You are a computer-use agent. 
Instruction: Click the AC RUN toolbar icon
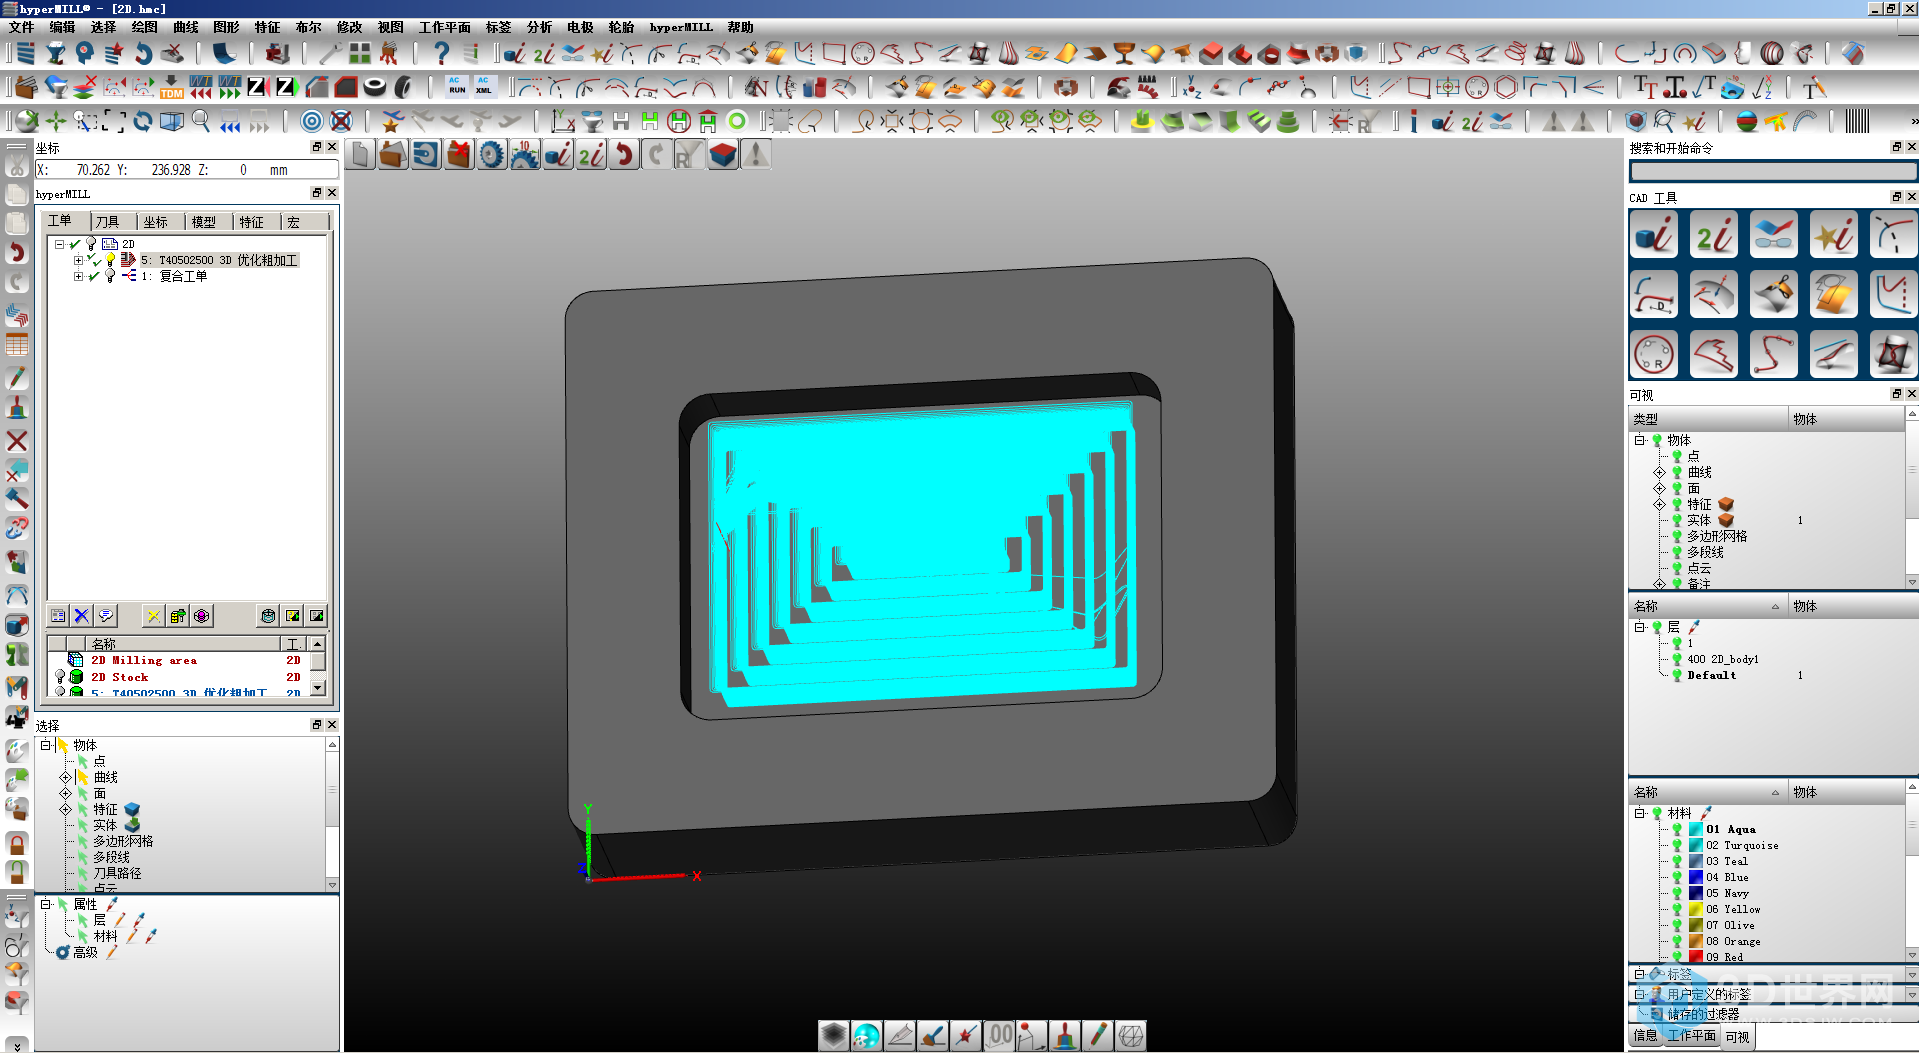pos(457,87)
